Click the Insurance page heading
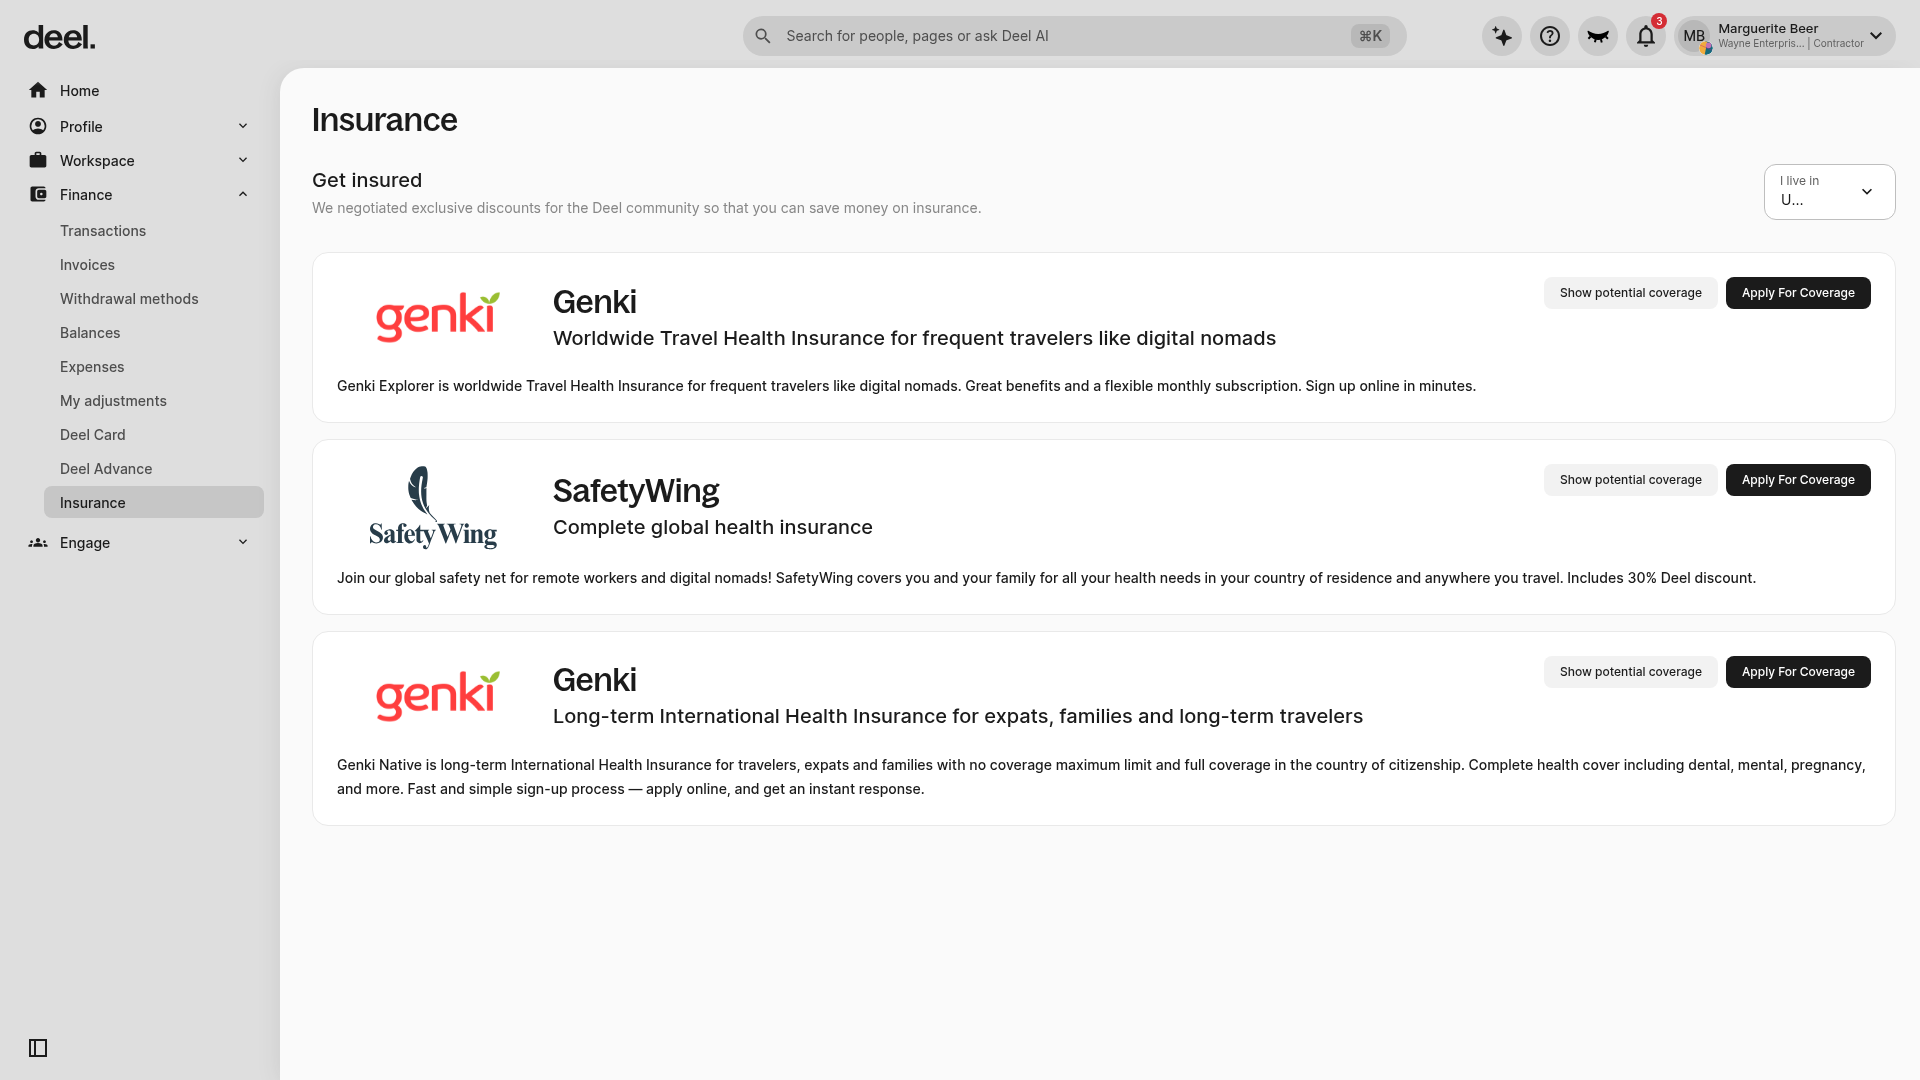This screenshot has width=1920, height=1080. [385, 120]
